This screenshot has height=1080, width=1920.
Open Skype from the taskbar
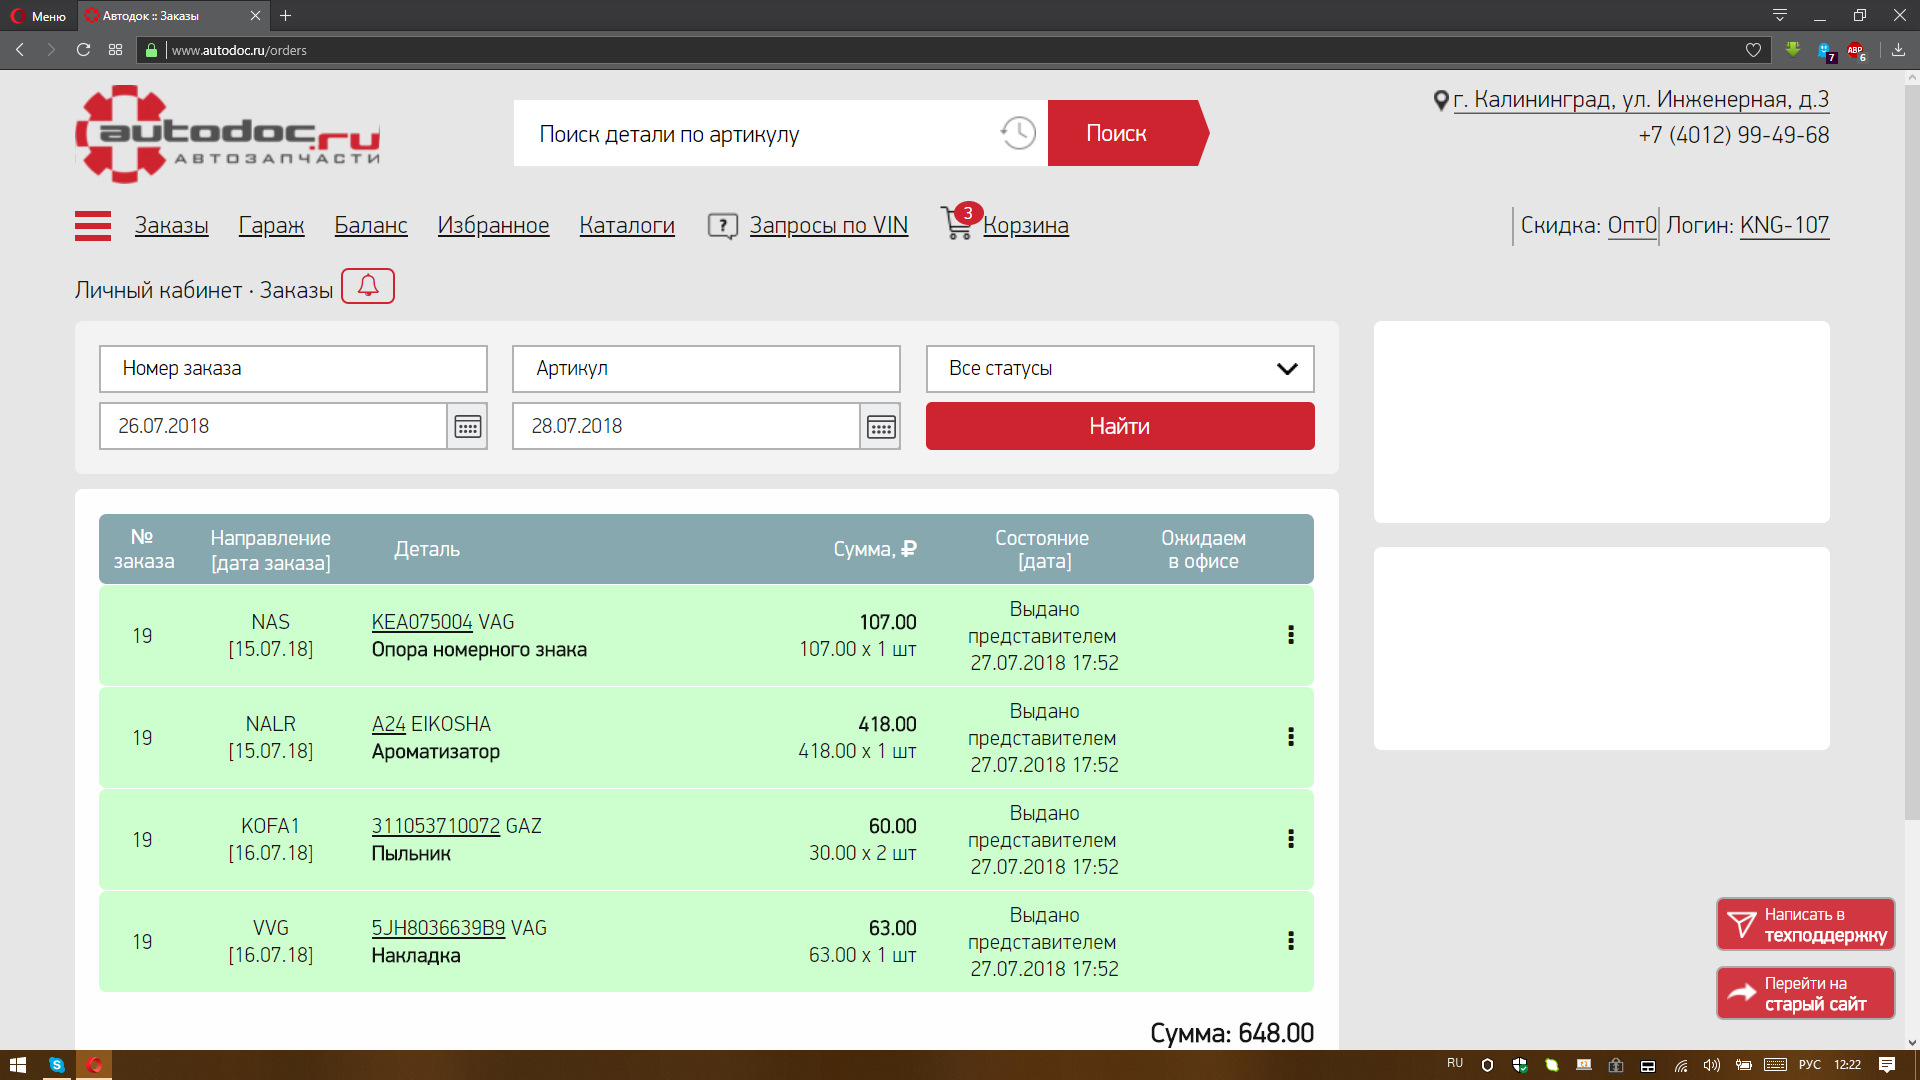click(57, 1065)
